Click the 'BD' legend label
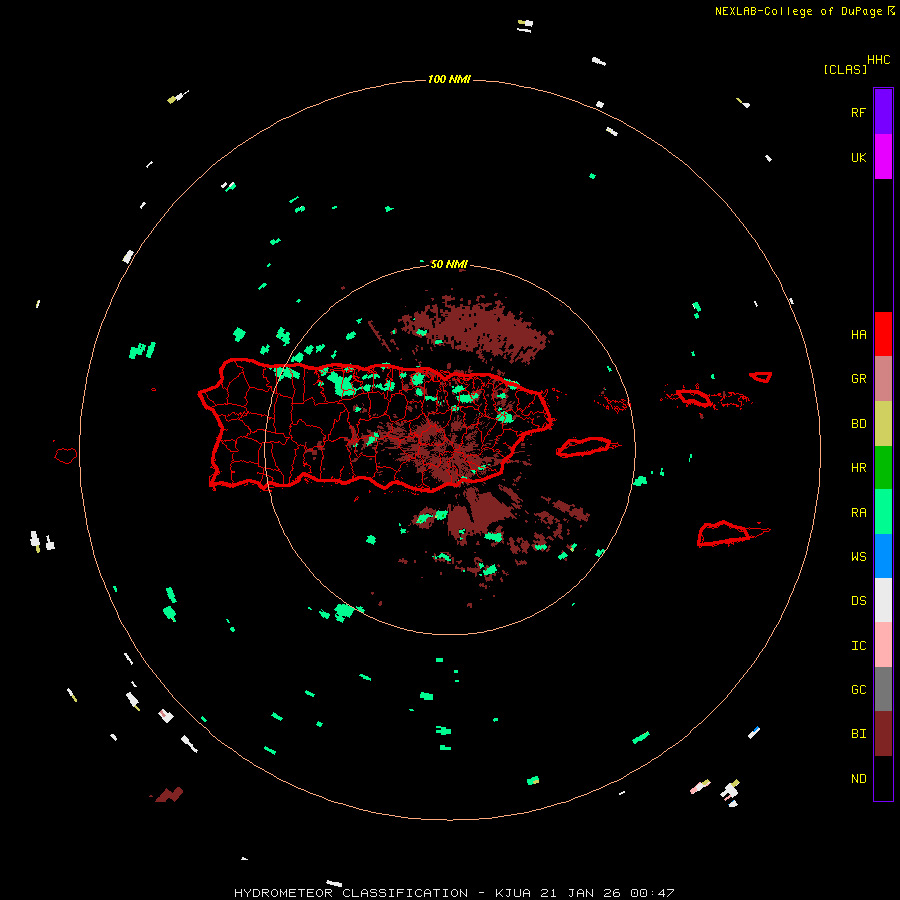 click(x=858, y=423)
